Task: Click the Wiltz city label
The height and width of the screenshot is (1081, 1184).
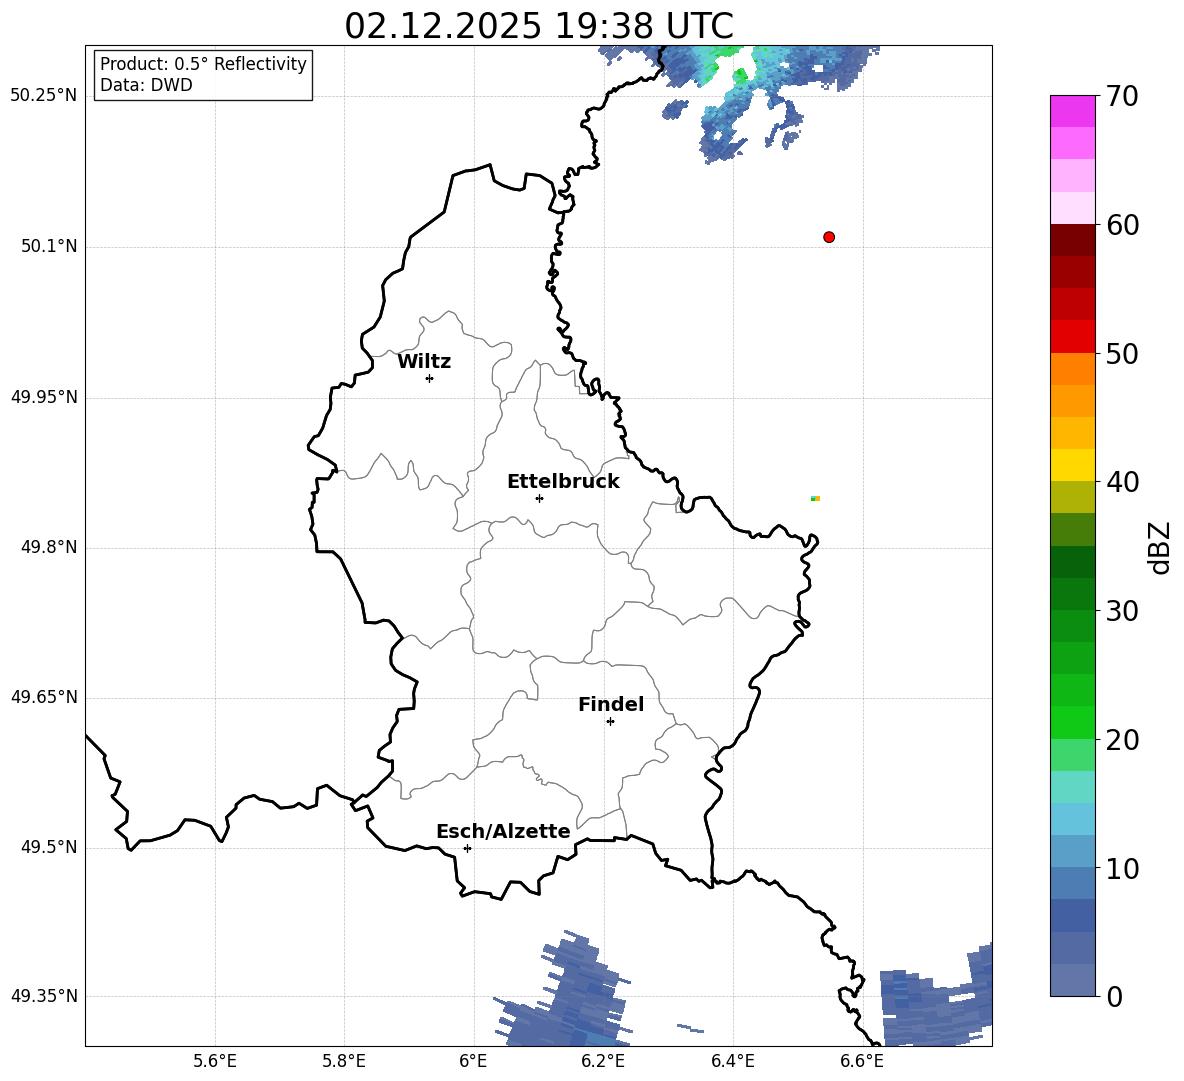Action: 424,362
